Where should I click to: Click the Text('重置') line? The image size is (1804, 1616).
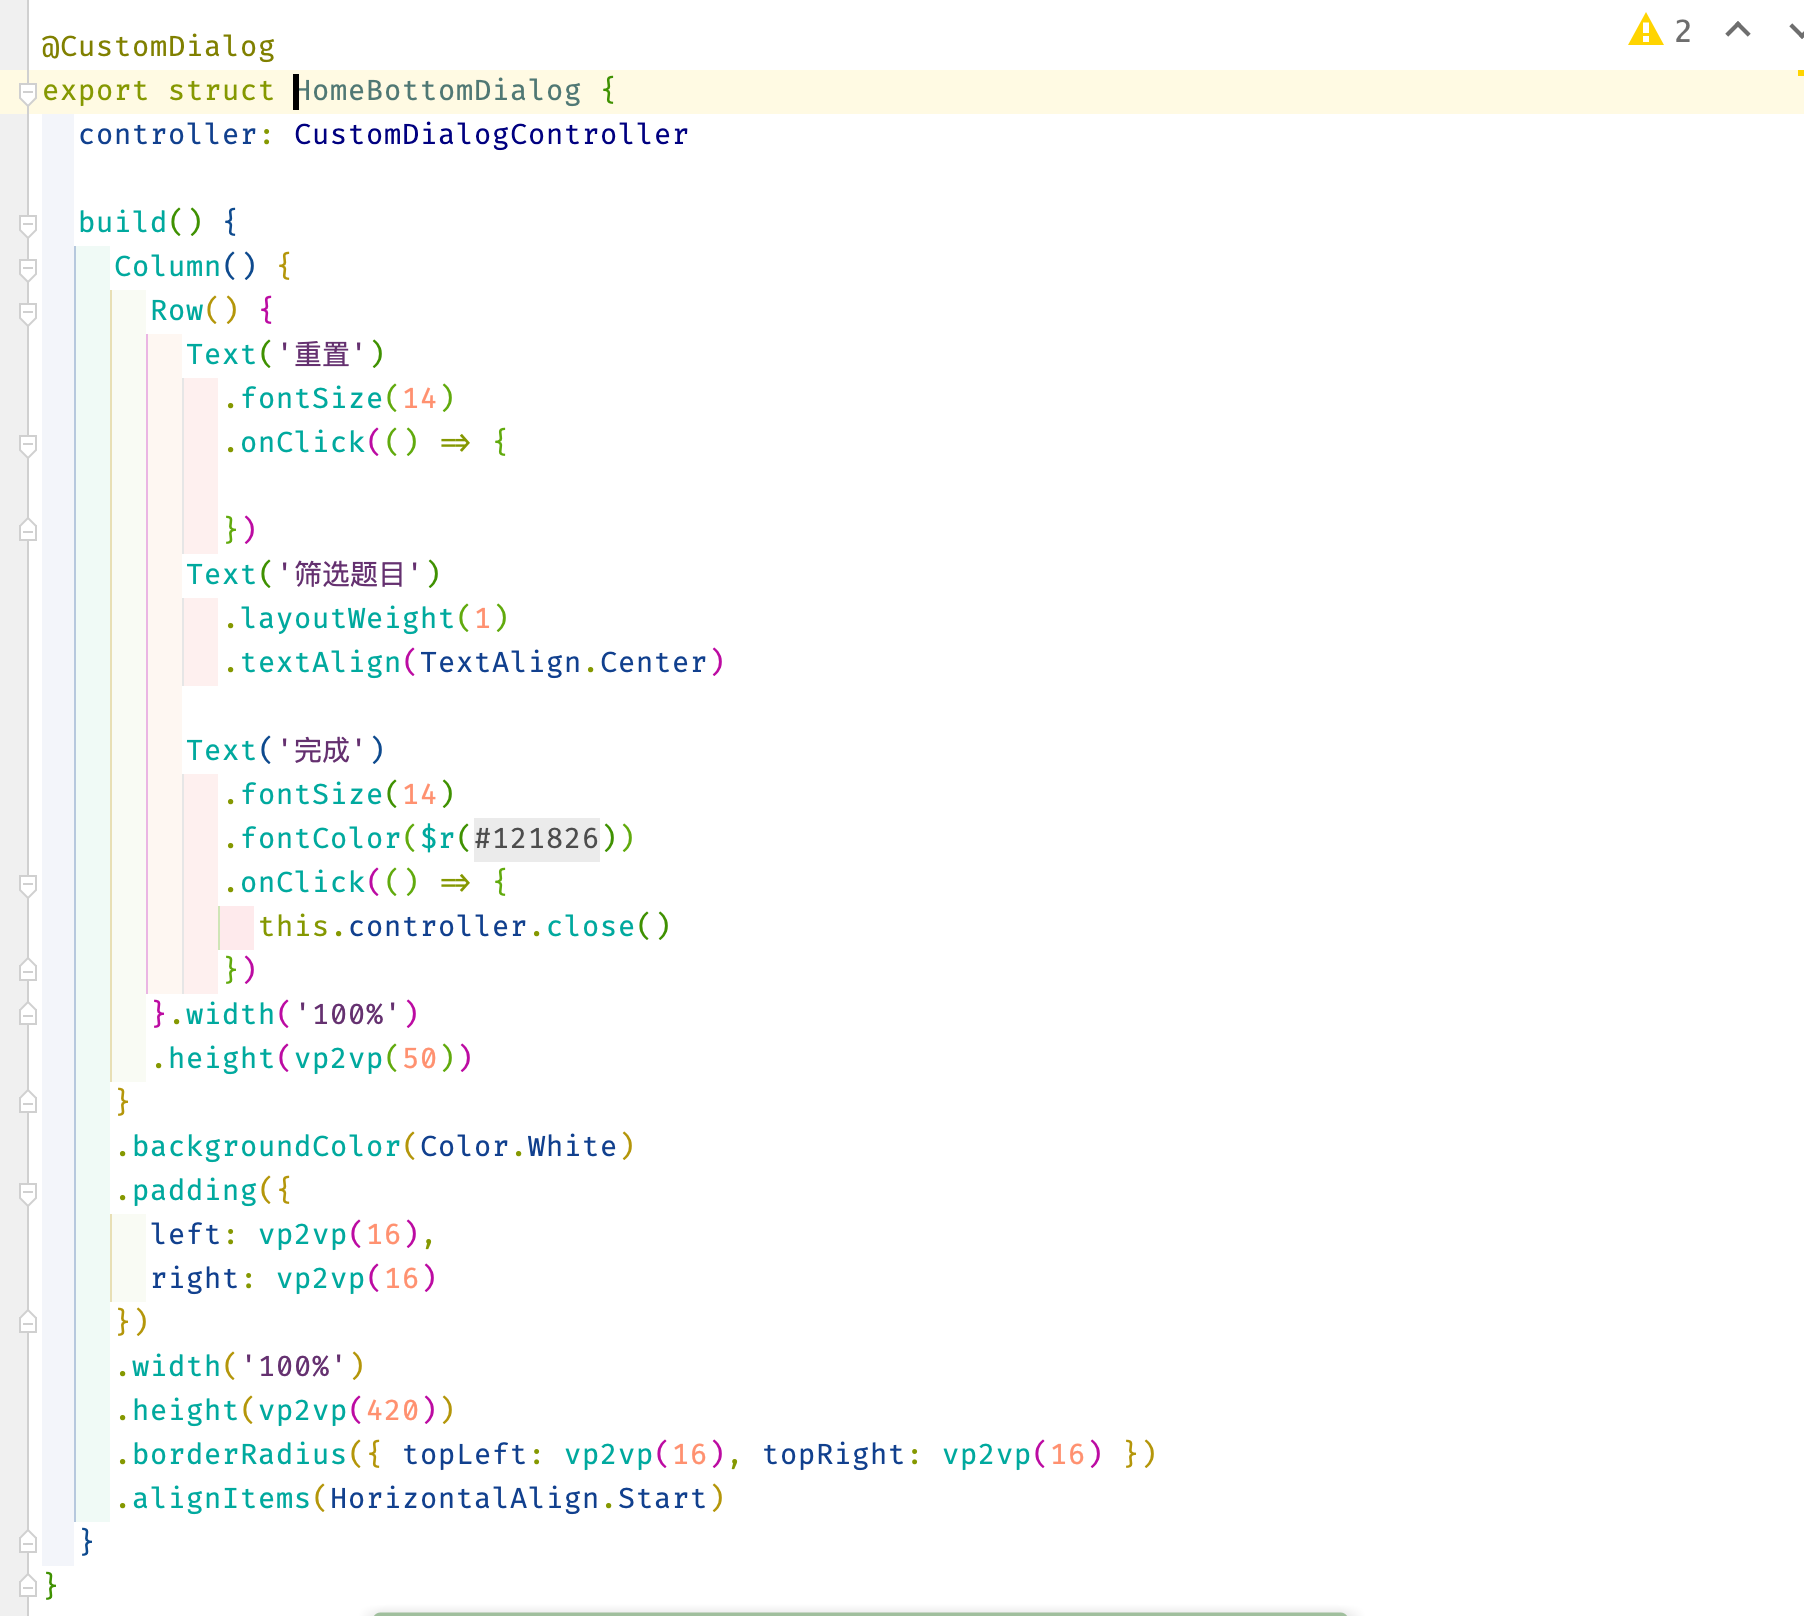pyautogui.click(x=285, y=355)
